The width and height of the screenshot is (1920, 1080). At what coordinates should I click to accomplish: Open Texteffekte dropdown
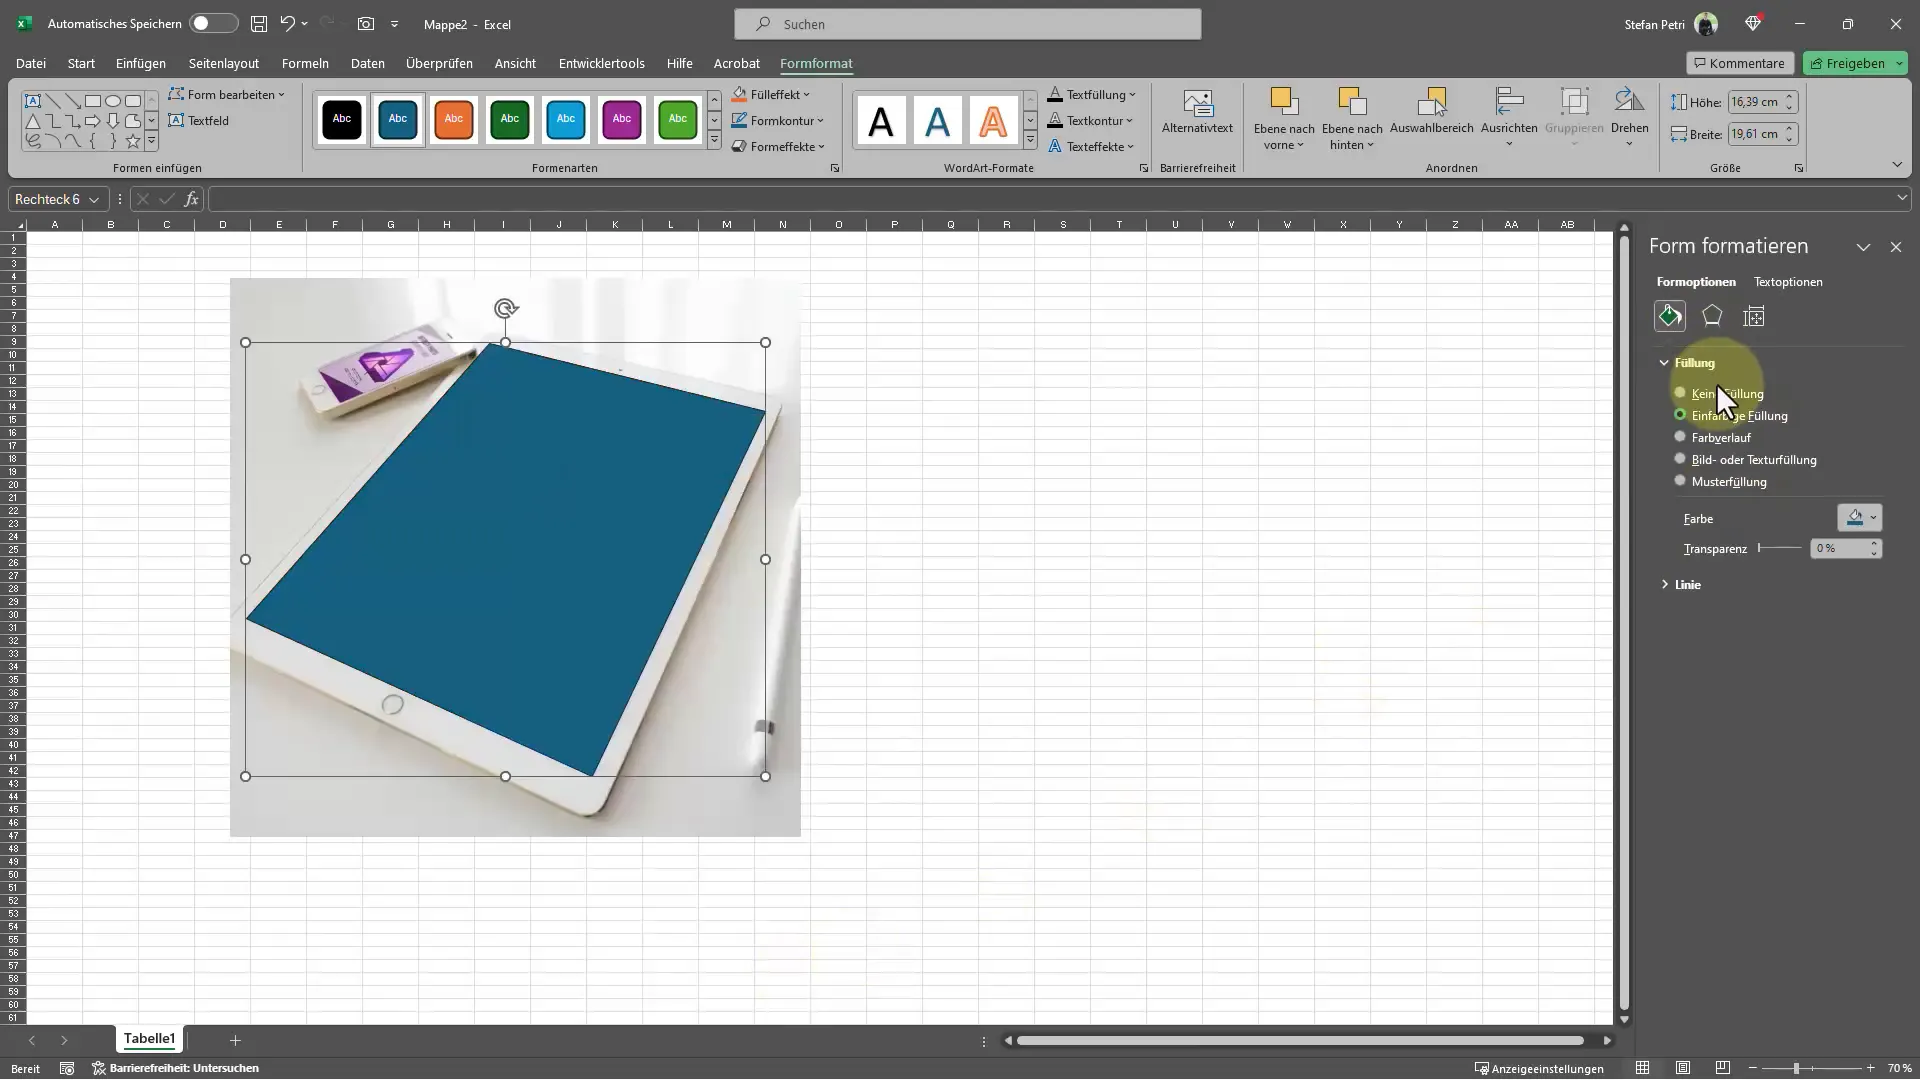click(1092, 146)
